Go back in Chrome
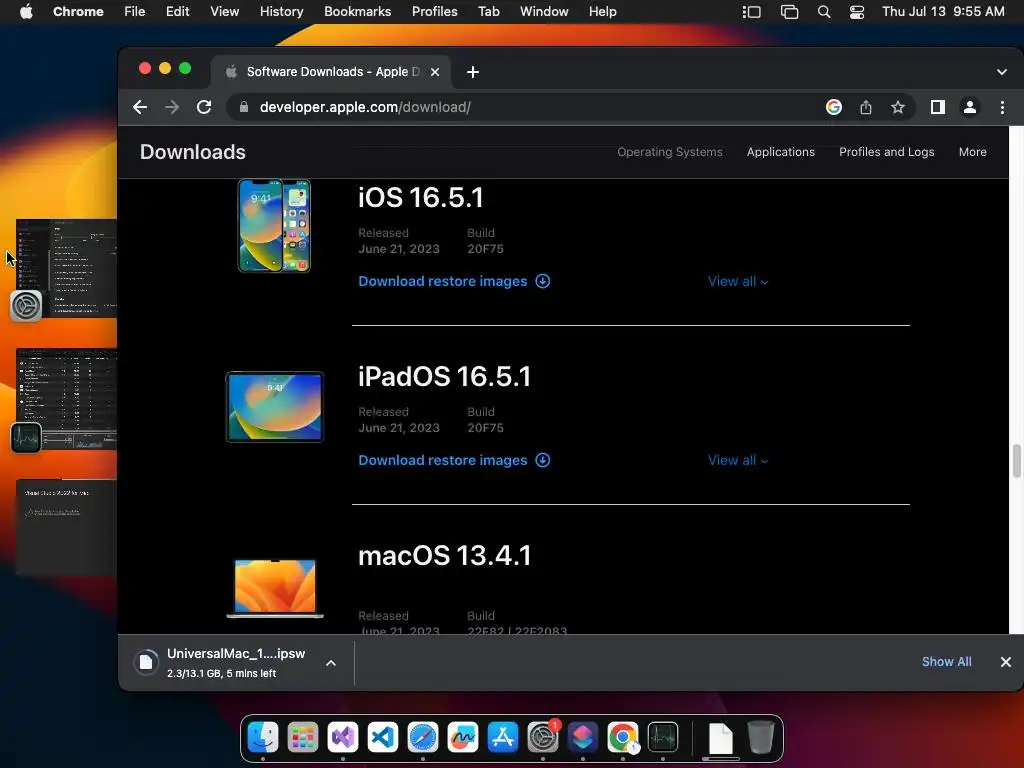Viewport: 1024px width, 768px height. (x=140, y=107)
